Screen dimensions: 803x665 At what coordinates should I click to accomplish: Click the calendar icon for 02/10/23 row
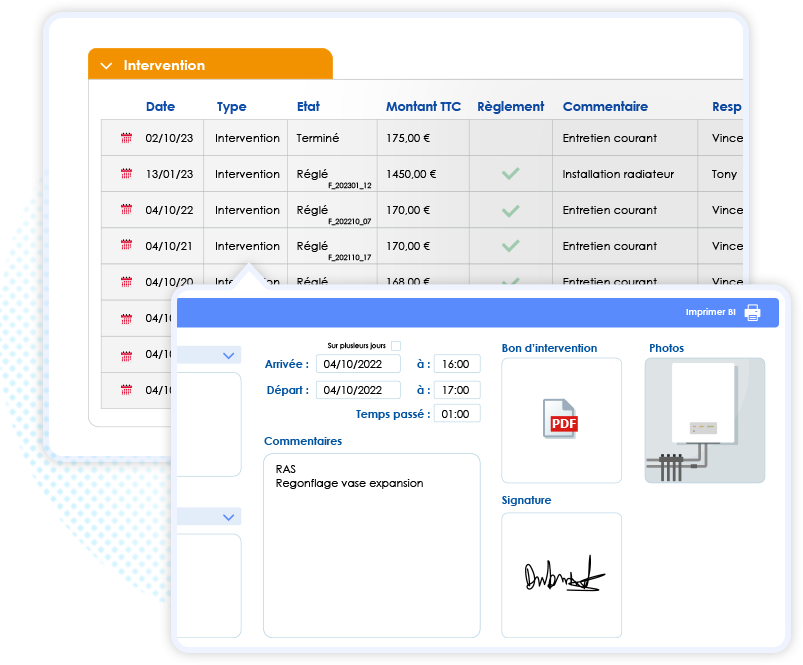point(126,138)
